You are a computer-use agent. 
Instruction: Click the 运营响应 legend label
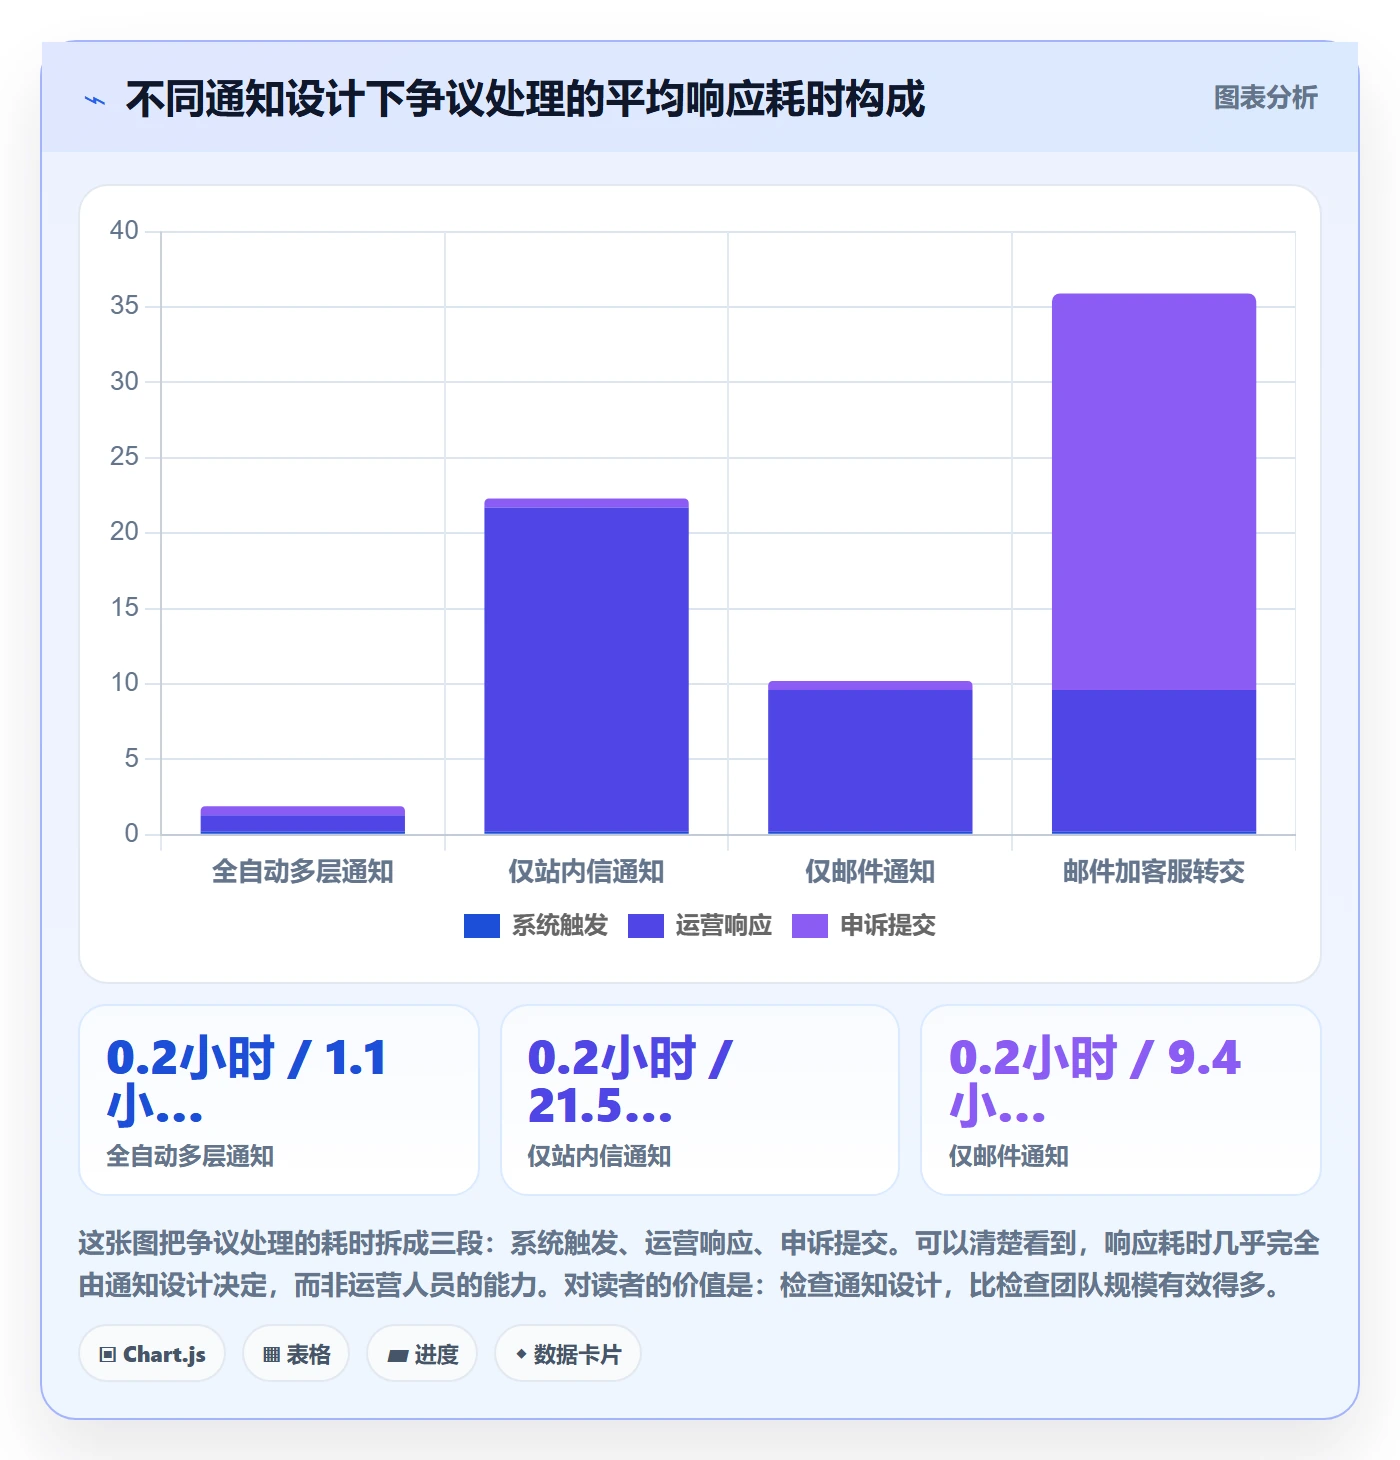[724, 926]
